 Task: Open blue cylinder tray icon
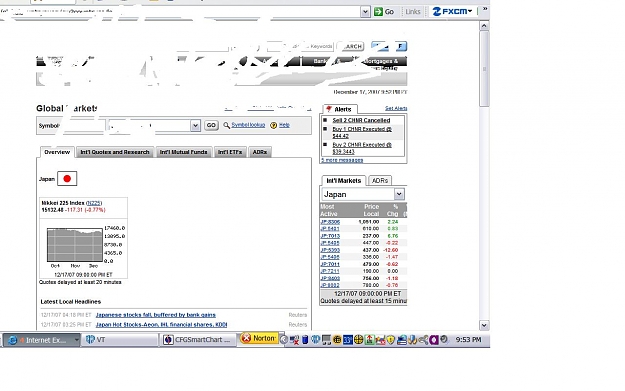pyautogui.click(x=305, y=340)
